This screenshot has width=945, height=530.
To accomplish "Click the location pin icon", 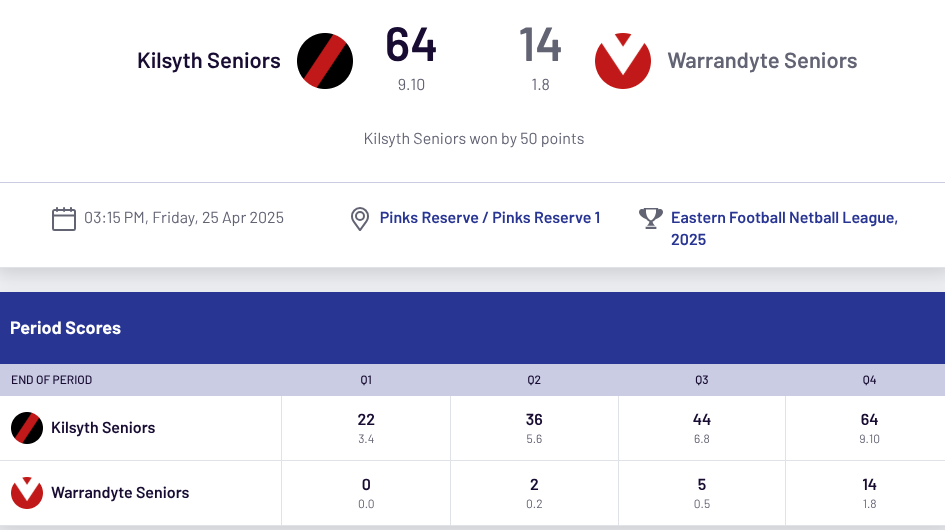I will point(360,218).
